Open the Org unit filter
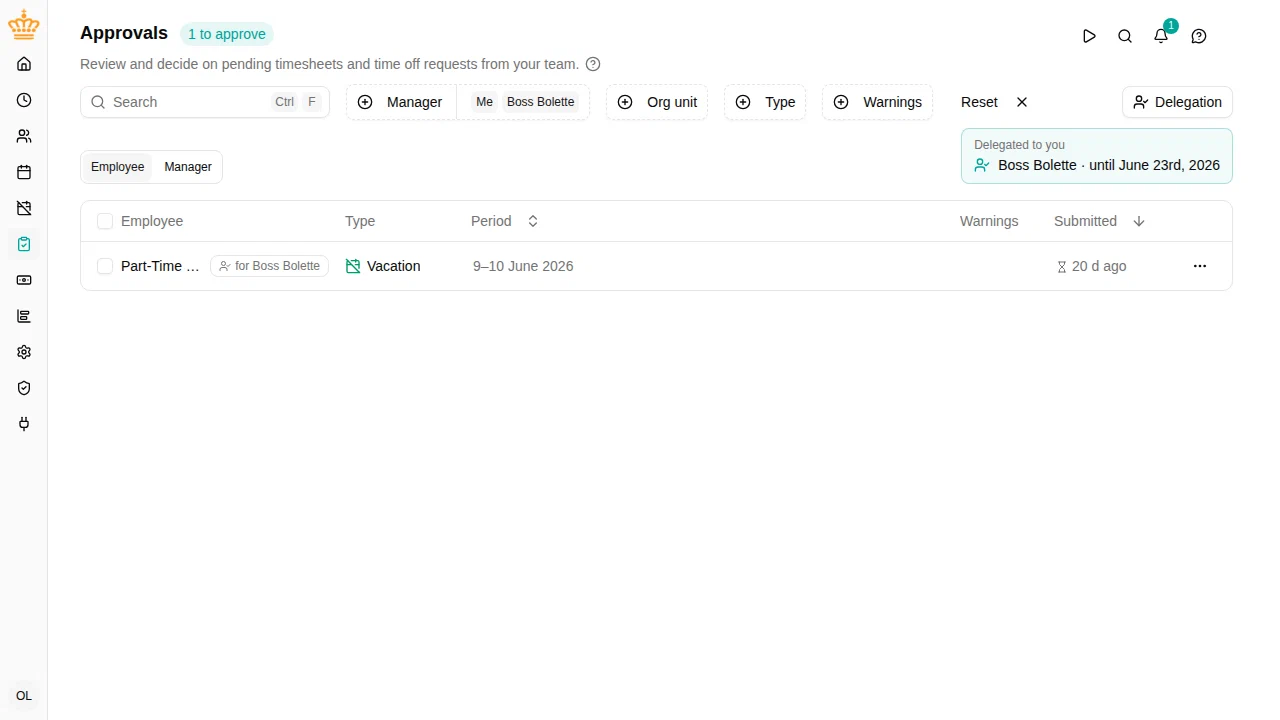The width and height of the screenshot is (1280, 720). coord(657,102)
